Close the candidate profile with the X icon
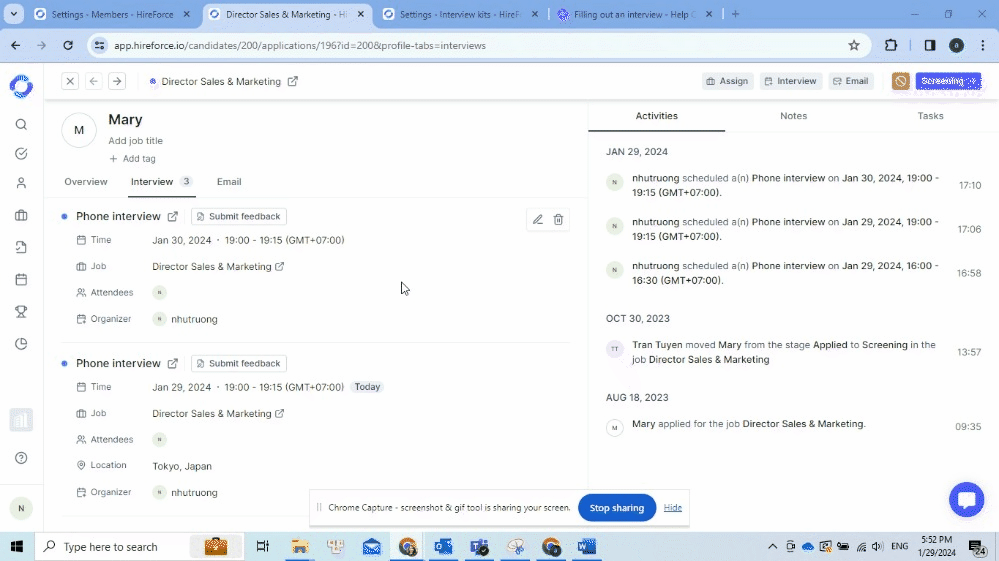Viewport: 999px width, 561px height. [70, 81]
